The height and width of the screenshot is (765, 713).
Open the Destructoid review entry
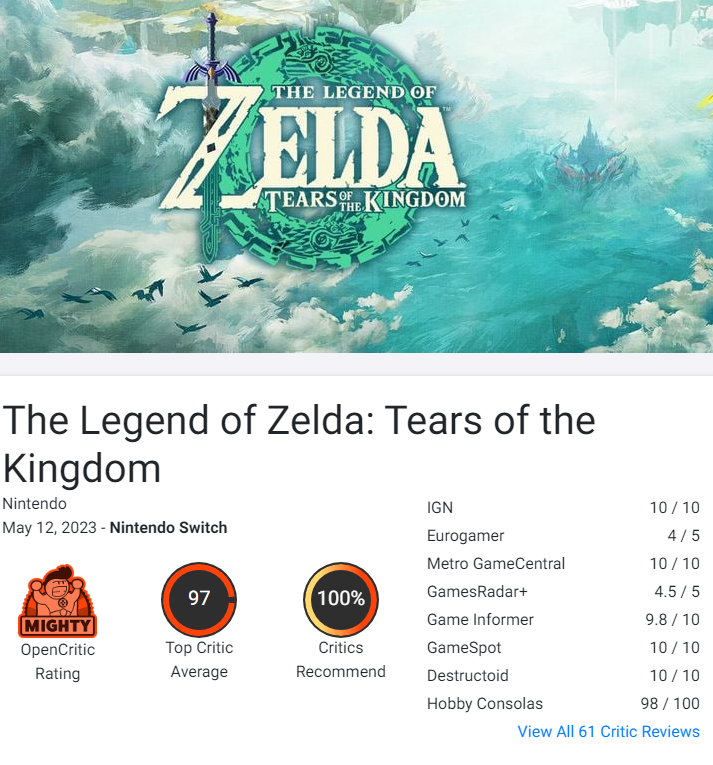tap(563, 675)
